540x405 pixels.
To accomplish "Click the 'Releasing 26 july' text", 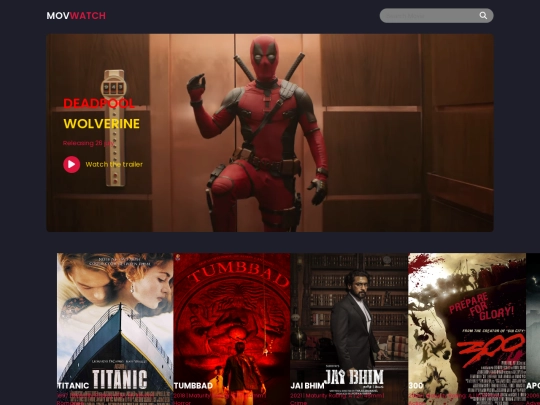I will [x=88, y=143].
